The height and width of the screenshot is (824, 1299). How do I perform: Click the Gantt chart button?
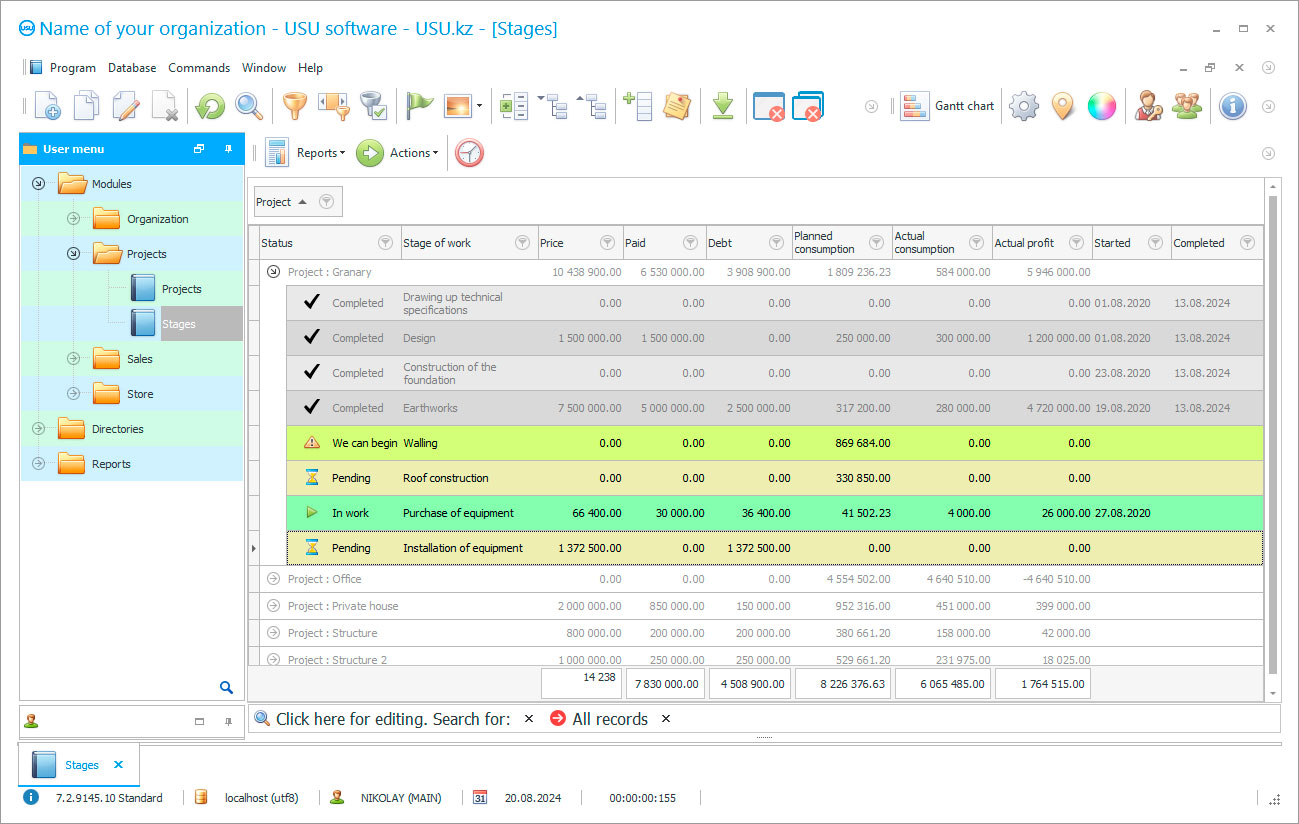pos(947,105)
